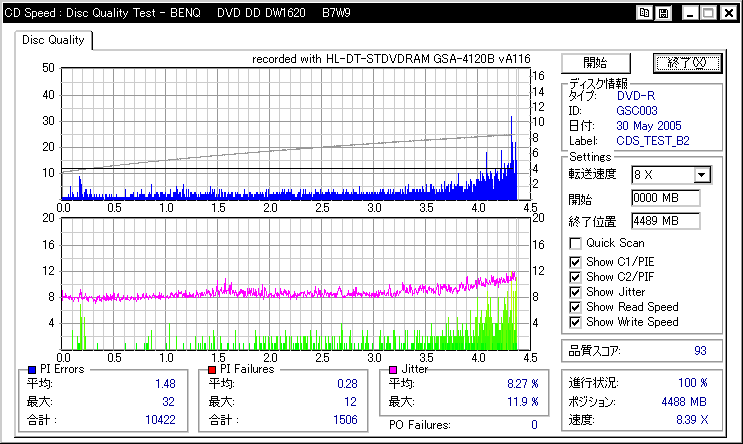Toggle Show C1/PIE checkbox
Screen dimensions: 743x444
coord(575,262)
